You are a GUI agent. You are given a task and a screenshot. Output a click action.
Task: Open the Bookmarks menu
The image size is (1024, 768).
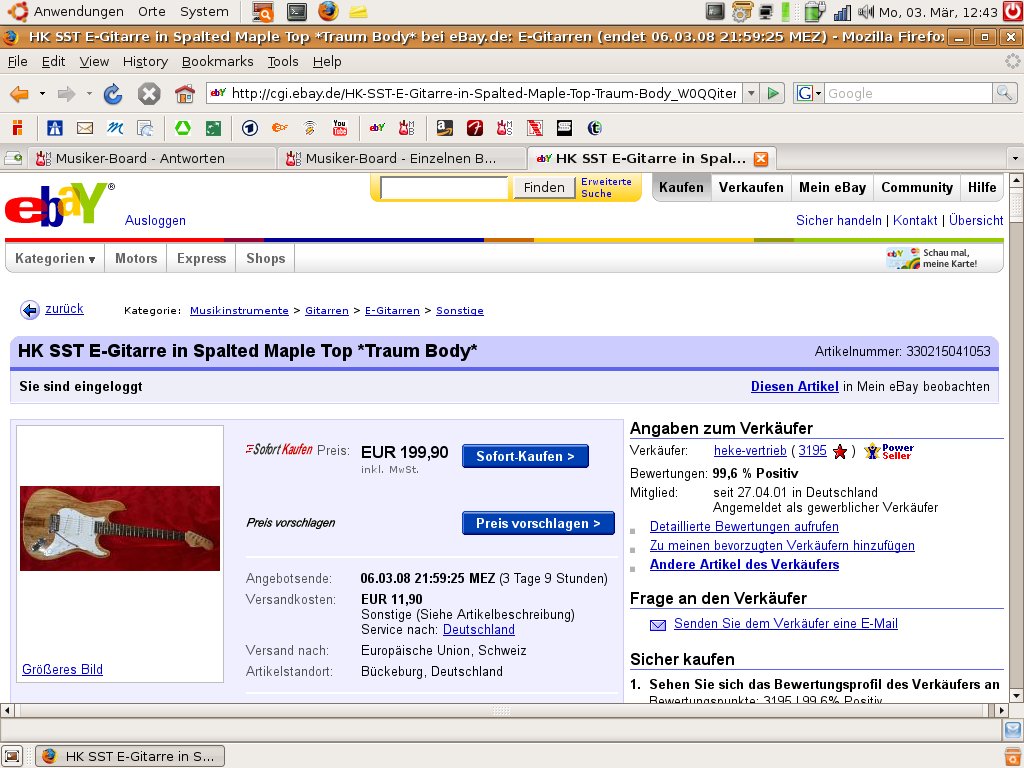pyautogui.click(x=217, y=61)
